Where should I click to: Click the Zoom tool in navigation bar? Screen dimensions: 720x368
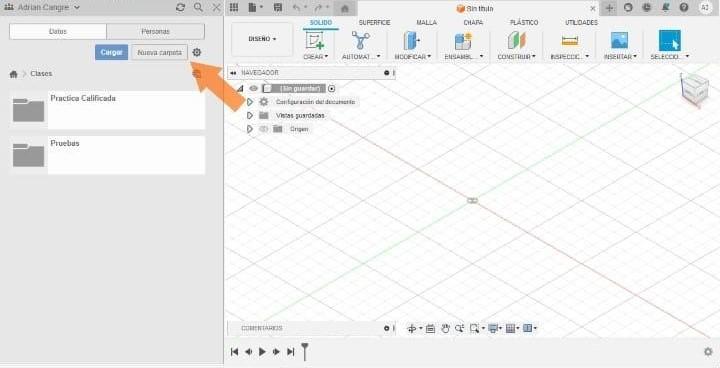[x=459, y=328]
